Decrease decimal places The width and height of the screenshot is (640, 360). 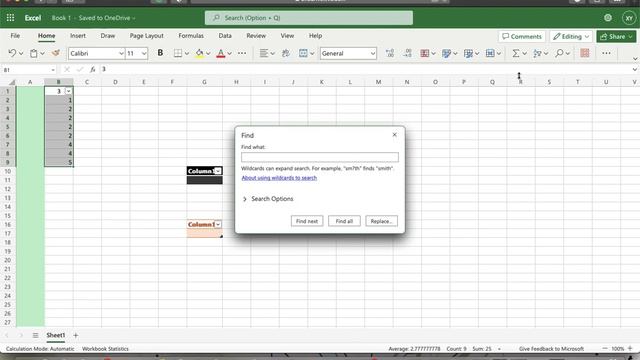pos(407,53)
